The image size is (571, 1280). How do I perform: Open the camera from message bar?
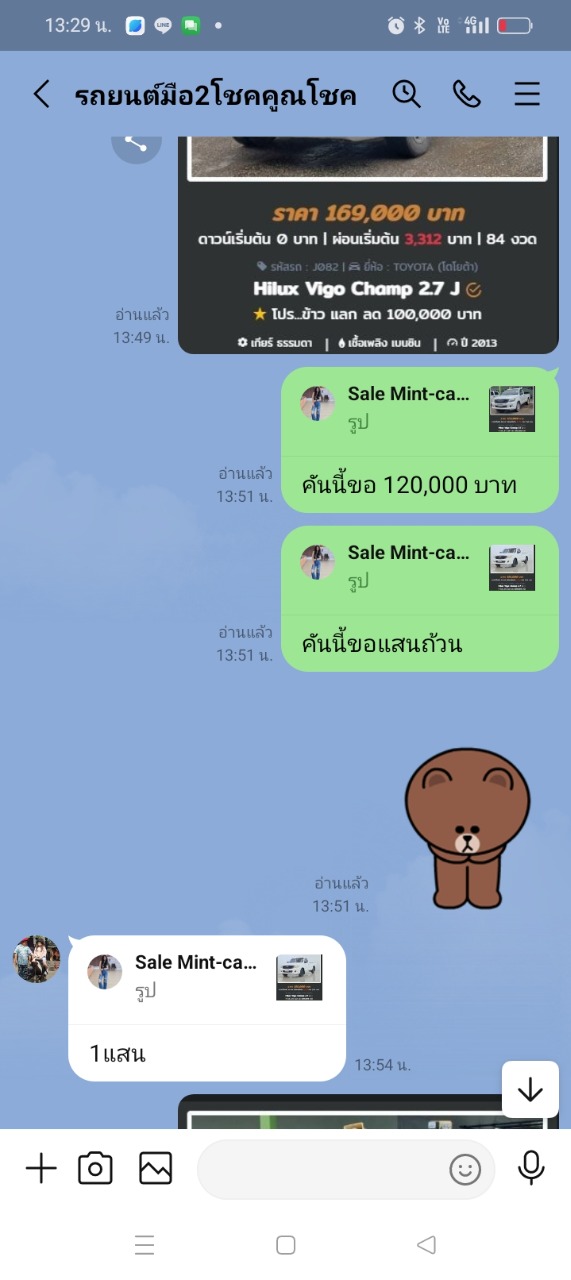95,1168
